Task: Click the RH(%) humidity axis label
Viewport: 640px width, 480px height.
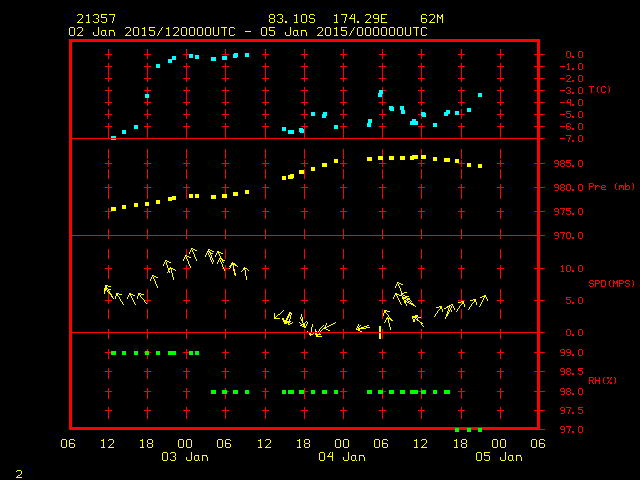Action: [603, 380]
